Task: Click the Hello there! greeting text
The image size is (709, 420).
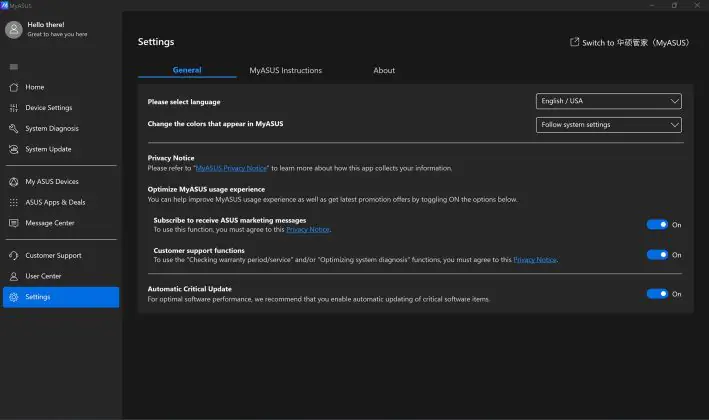Action: coord(46,25)
